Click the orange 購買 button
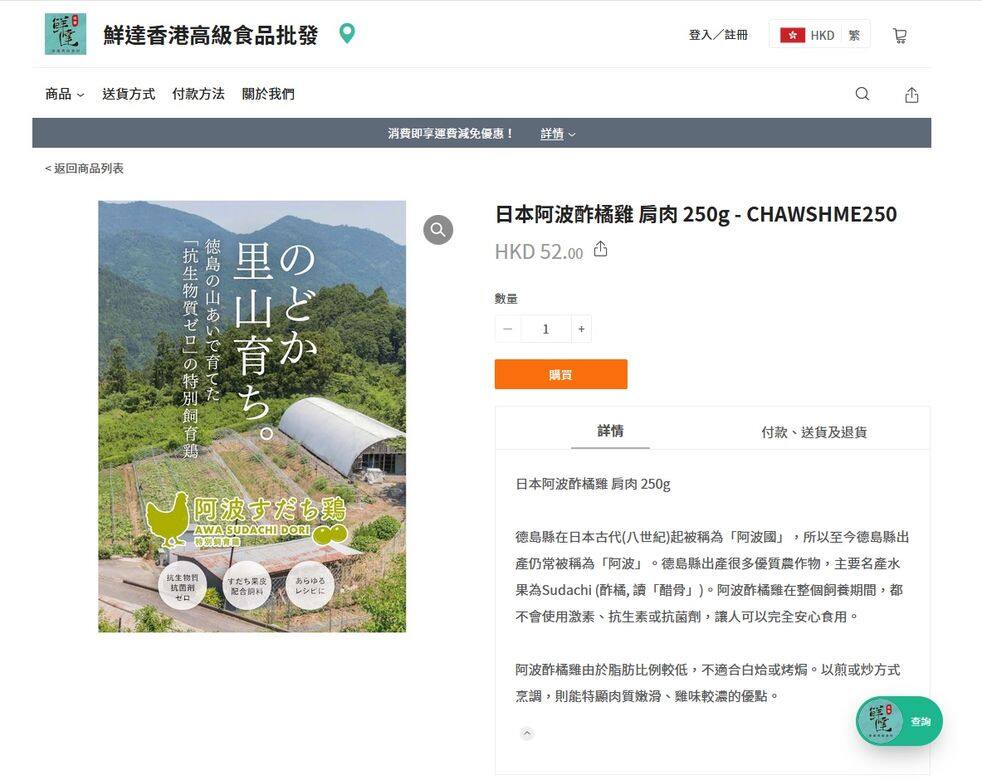Viewport: 982px width, 780px height. click(x=561, y=374)
